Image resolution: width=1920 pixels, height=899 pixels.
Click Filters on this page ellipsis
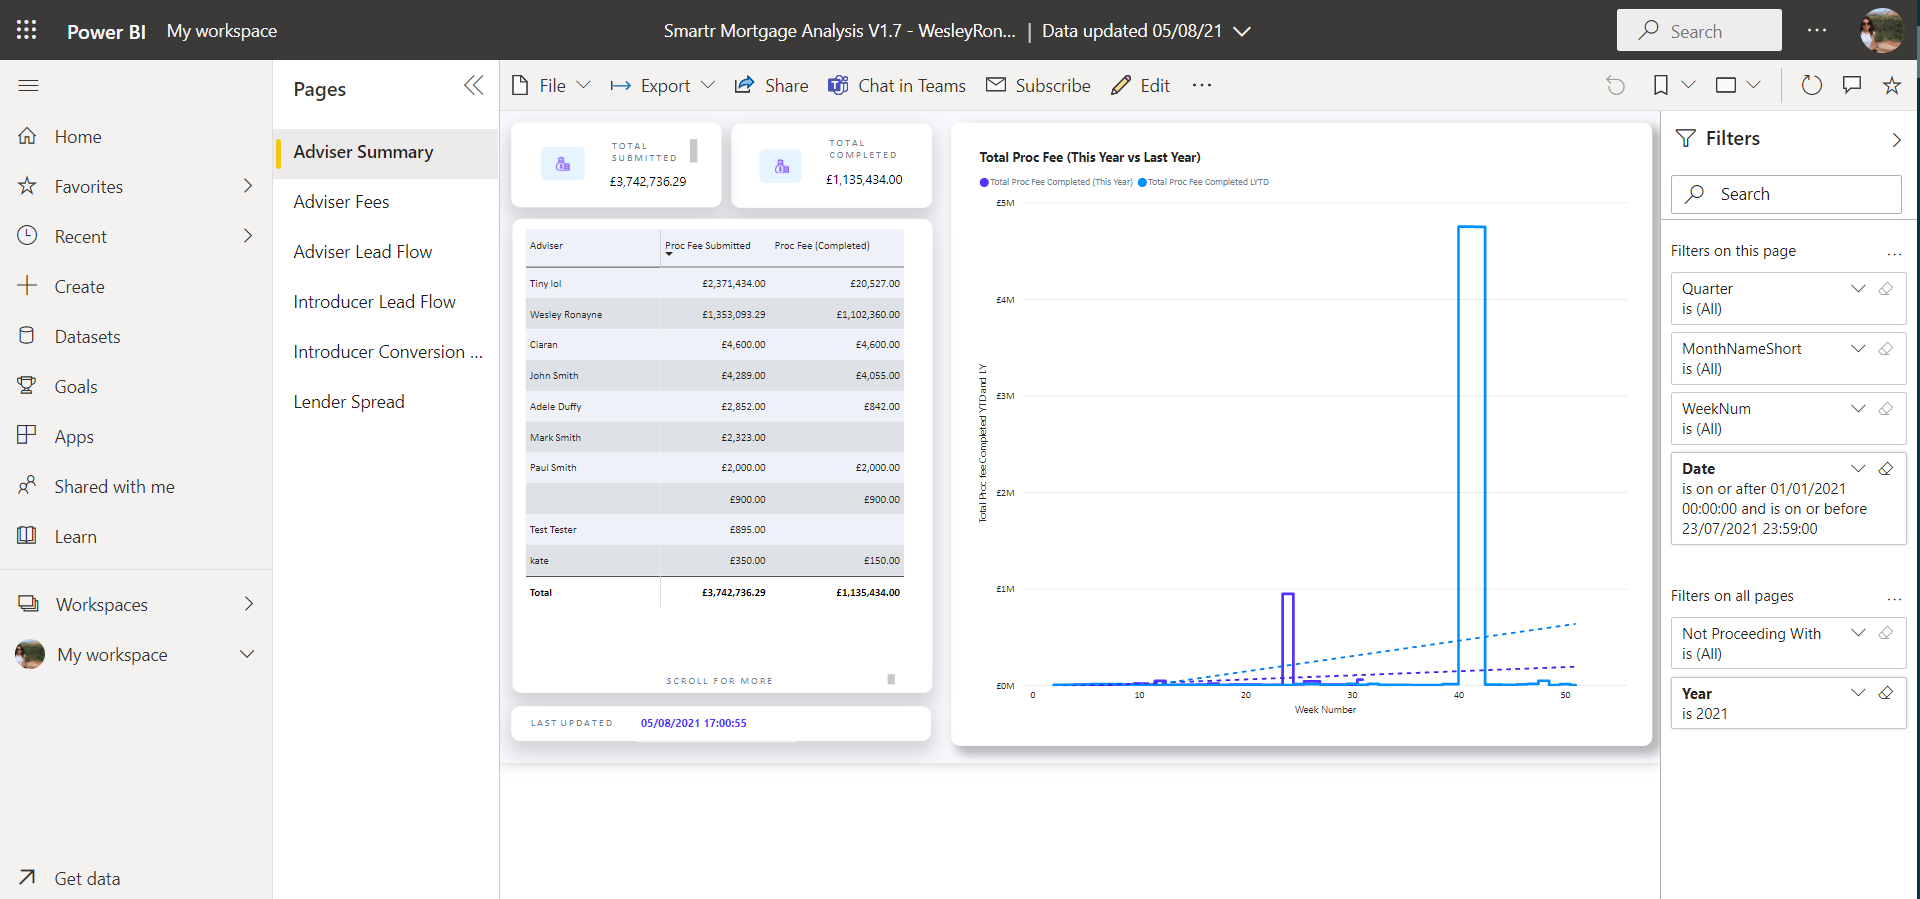tap(1894, 252)
